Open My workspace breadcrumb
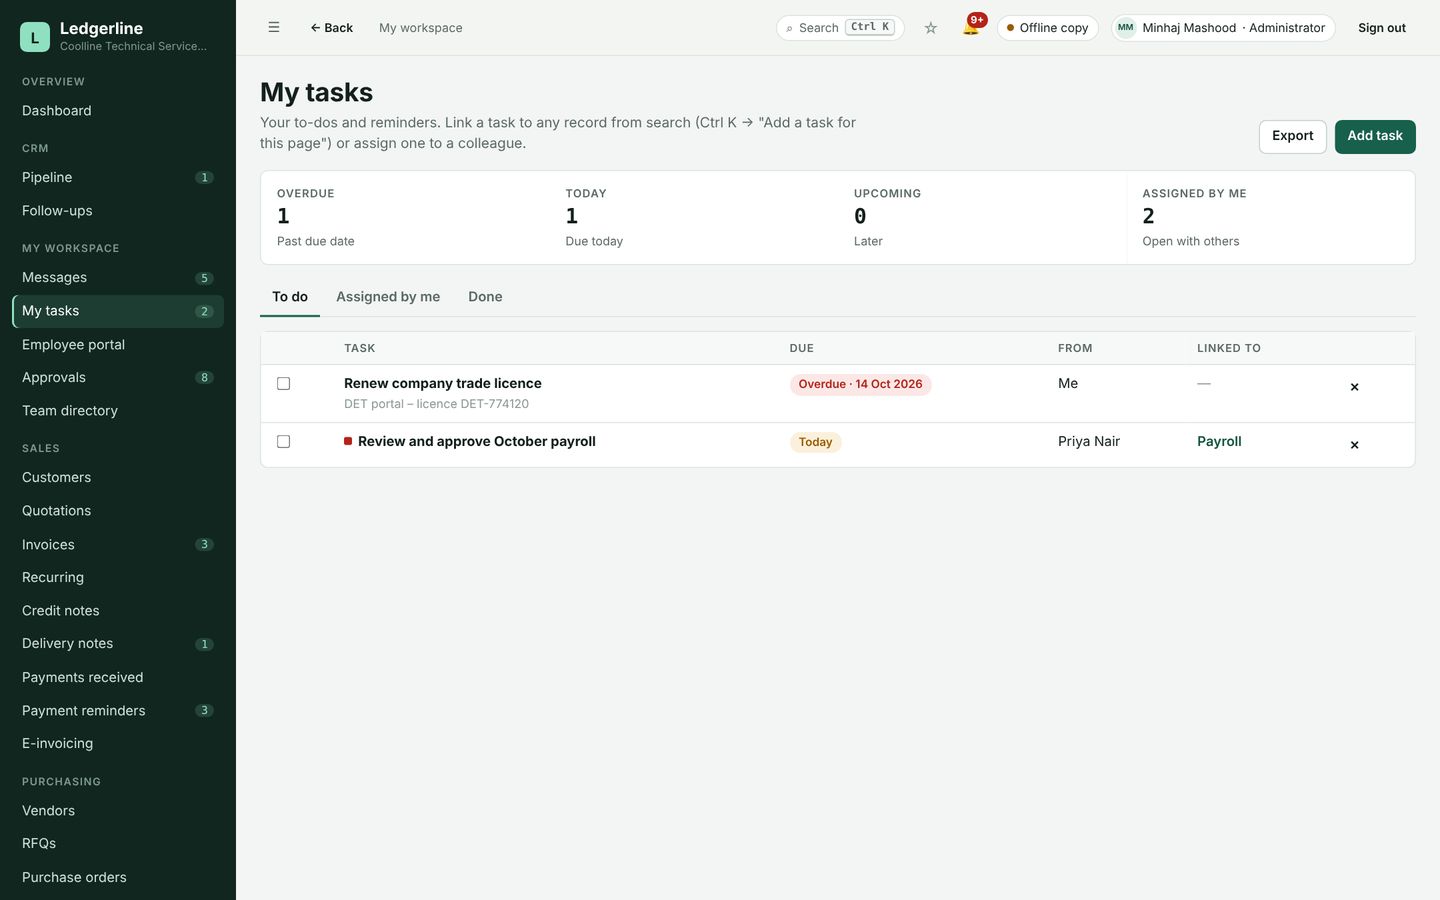 click(x=421, y=28)
